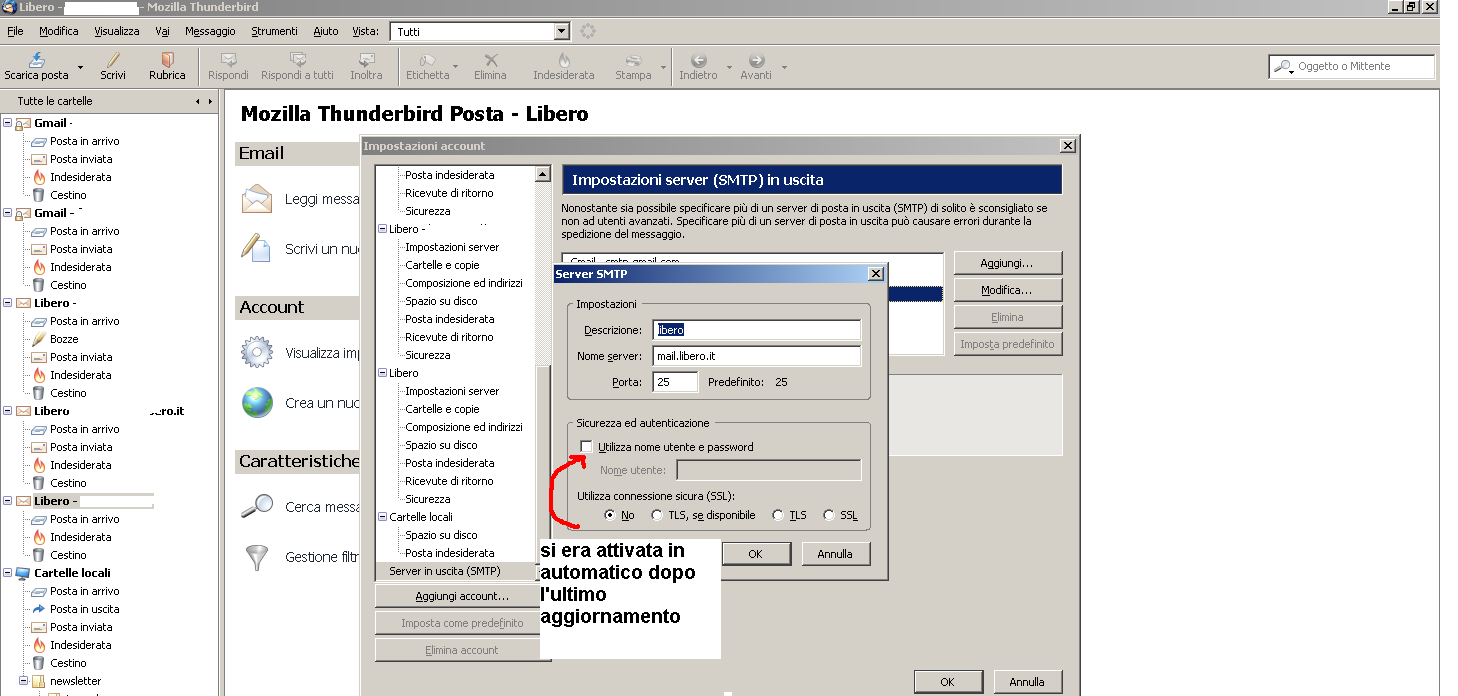
Task: Click the Leggi messaggi envelope icon
Action: [257, 199]
